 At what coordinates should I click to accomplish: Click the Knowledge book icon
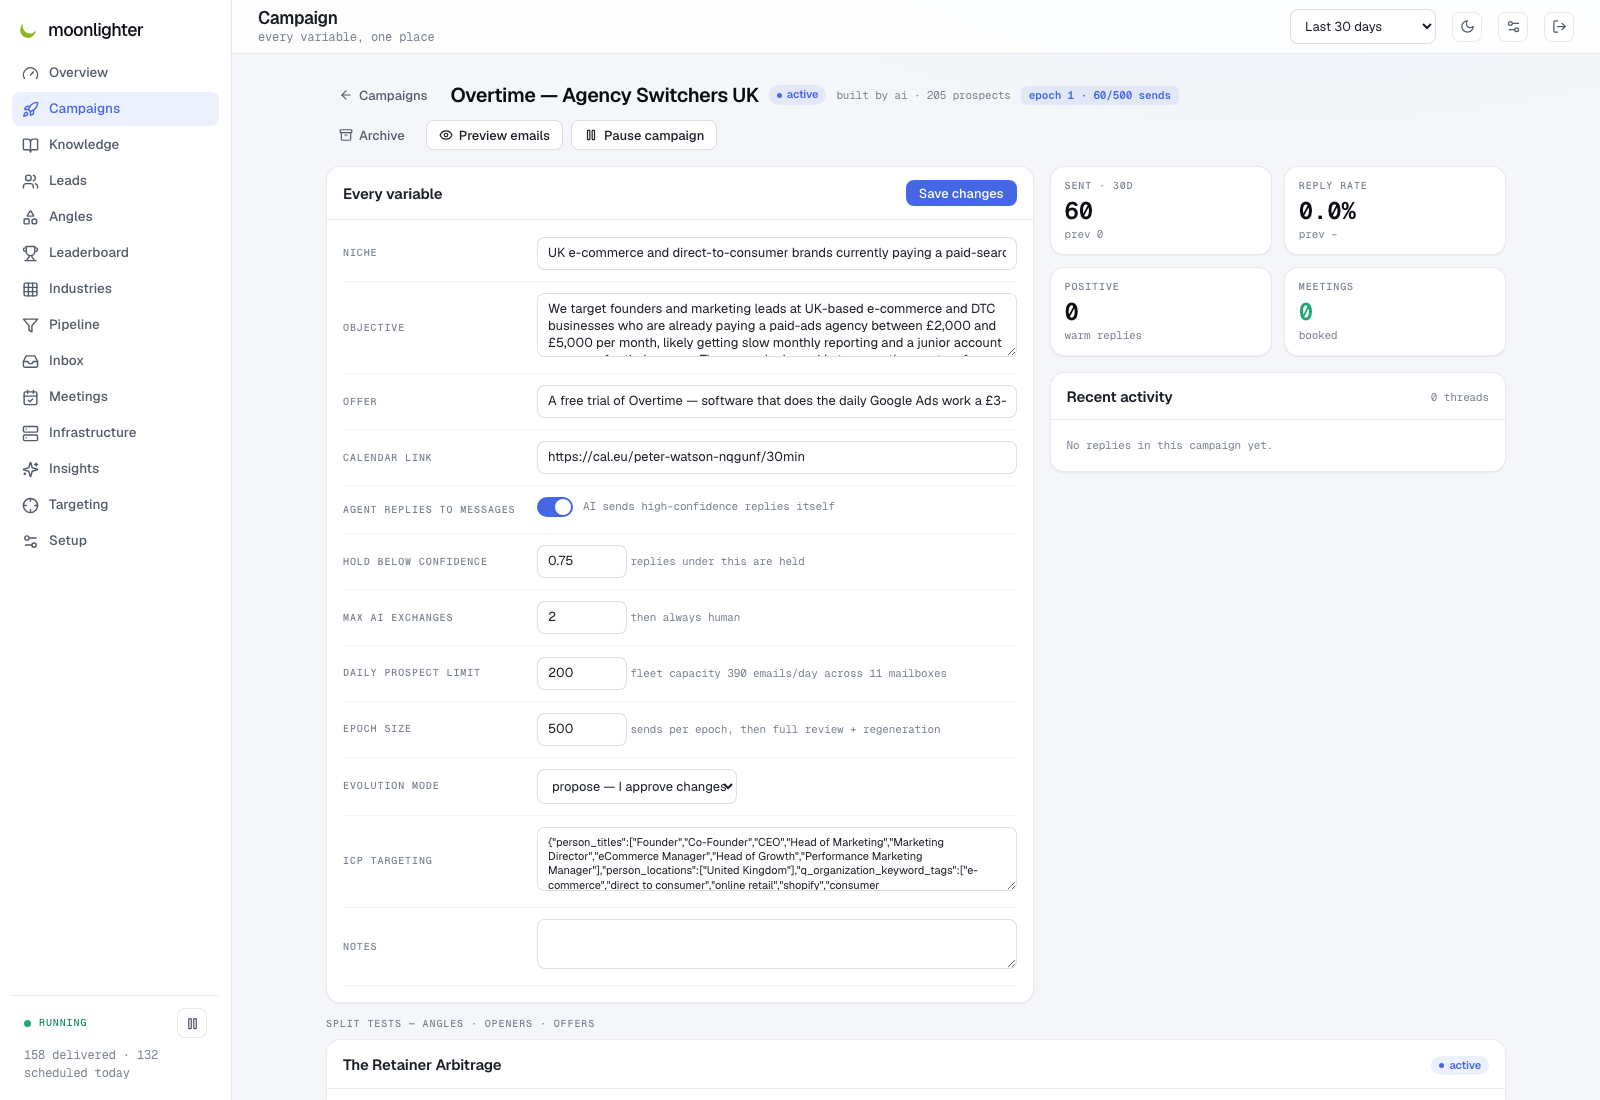pos(31,145)
